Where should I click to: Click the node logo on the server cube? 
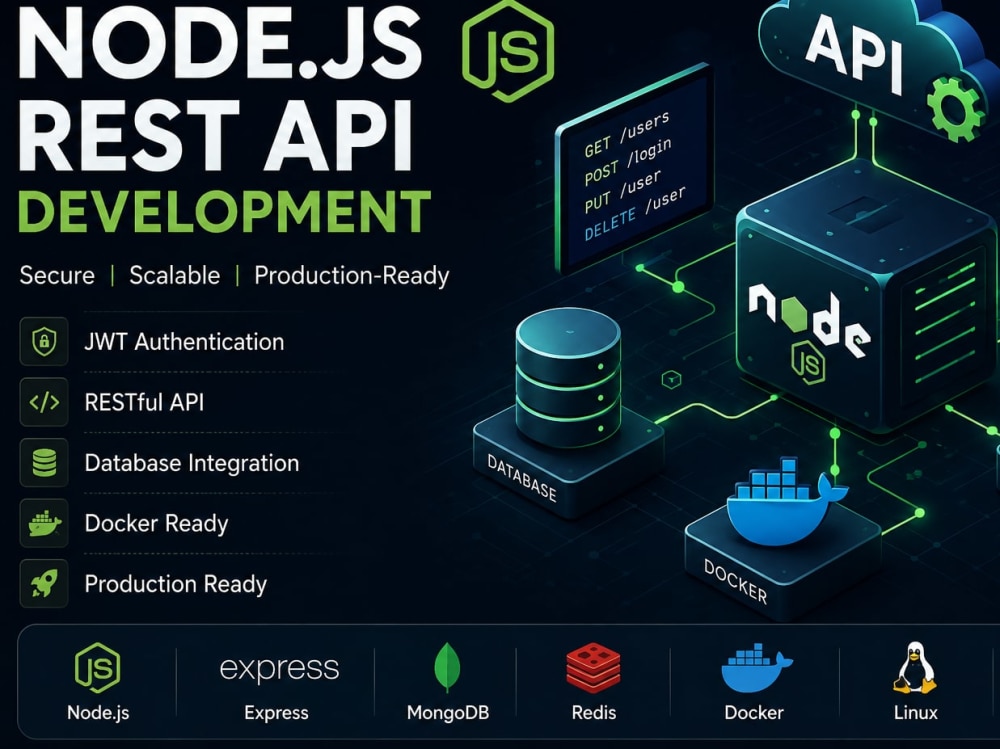809,319
